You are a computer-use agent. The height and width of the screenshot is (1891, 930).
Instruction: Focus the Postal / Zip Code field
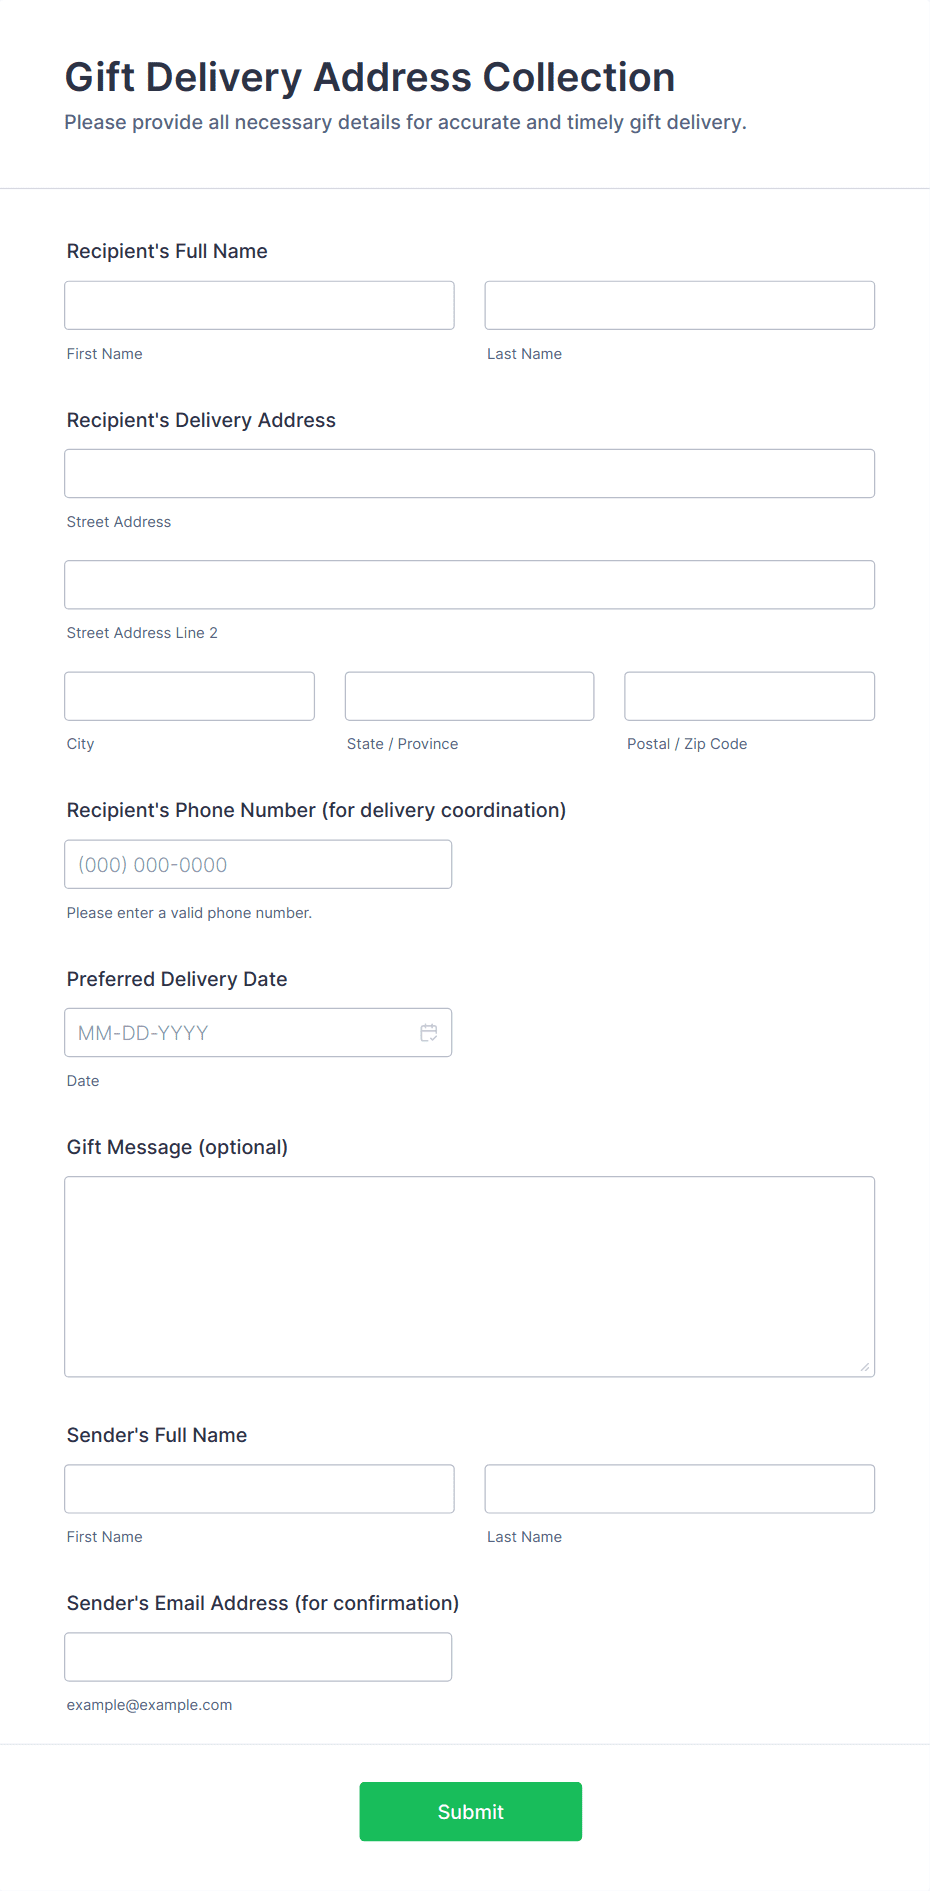pyautogui.click(x=749, y=696)
